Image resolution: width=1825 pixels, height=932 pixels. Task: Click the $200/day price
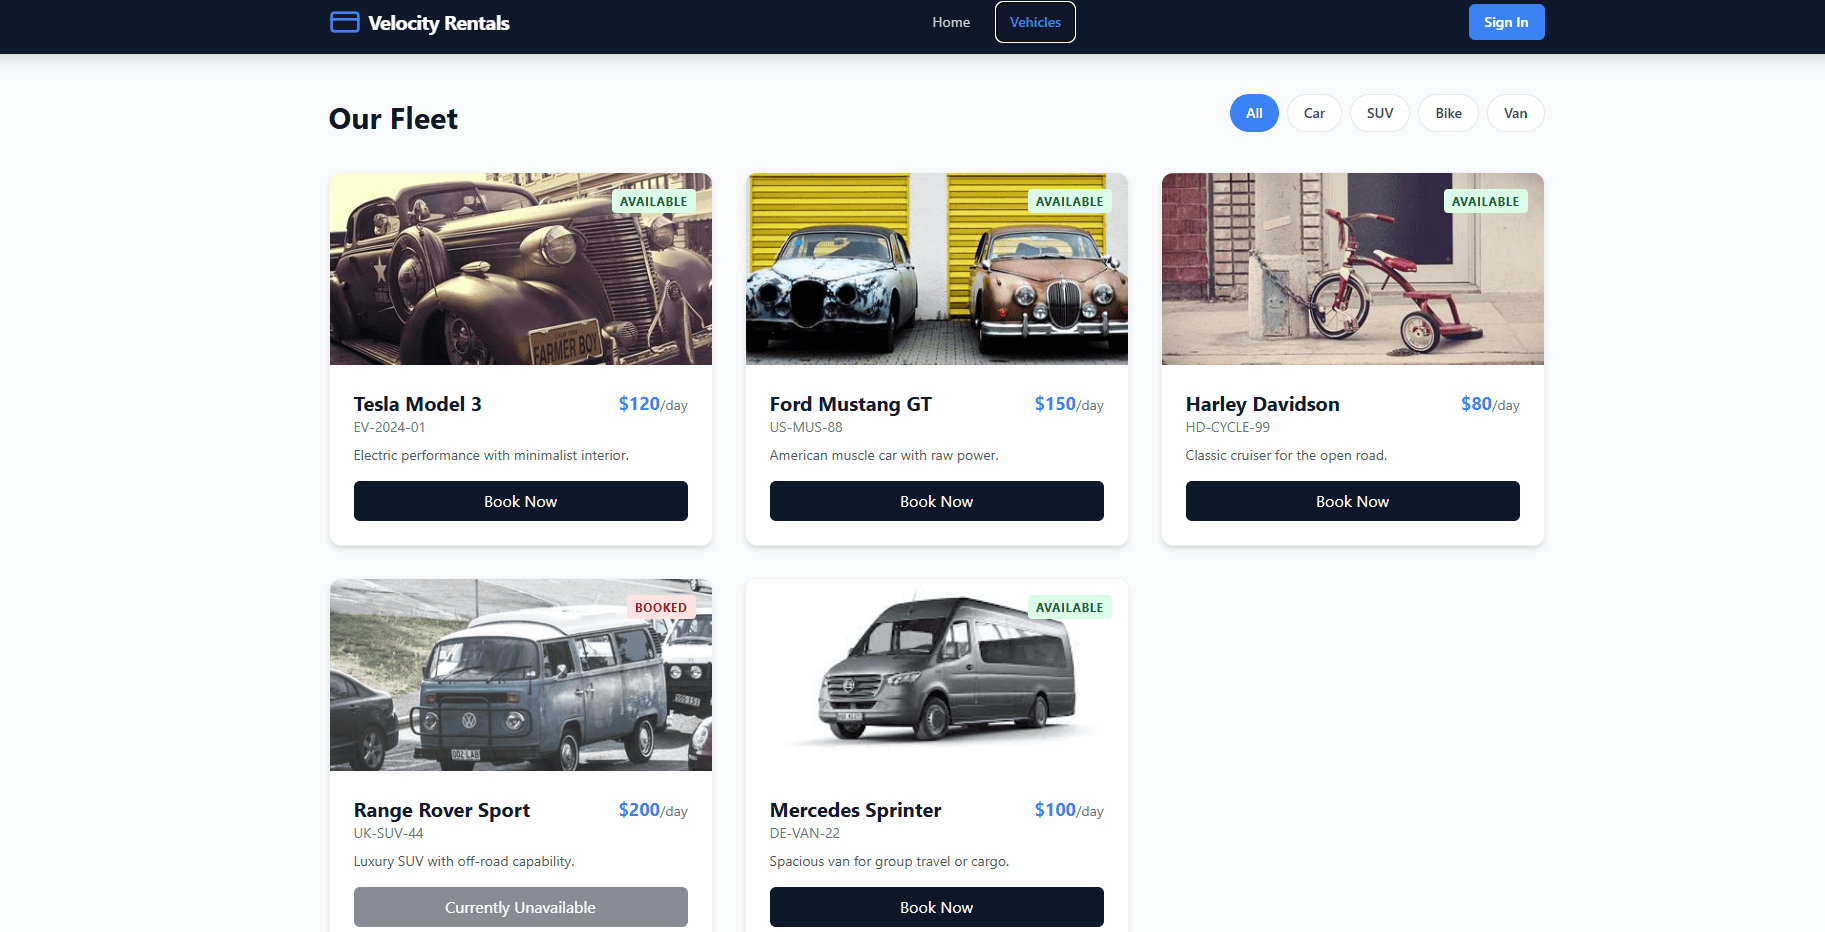653,810
